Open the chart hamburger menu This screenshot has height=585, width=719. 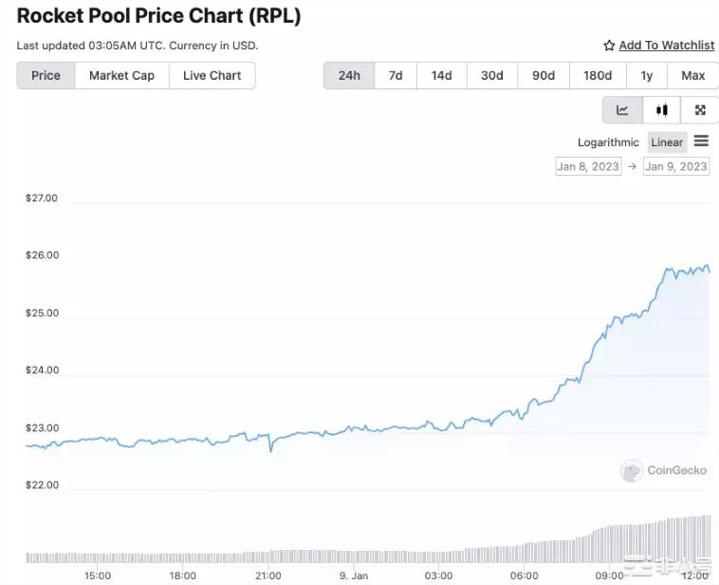701,142
